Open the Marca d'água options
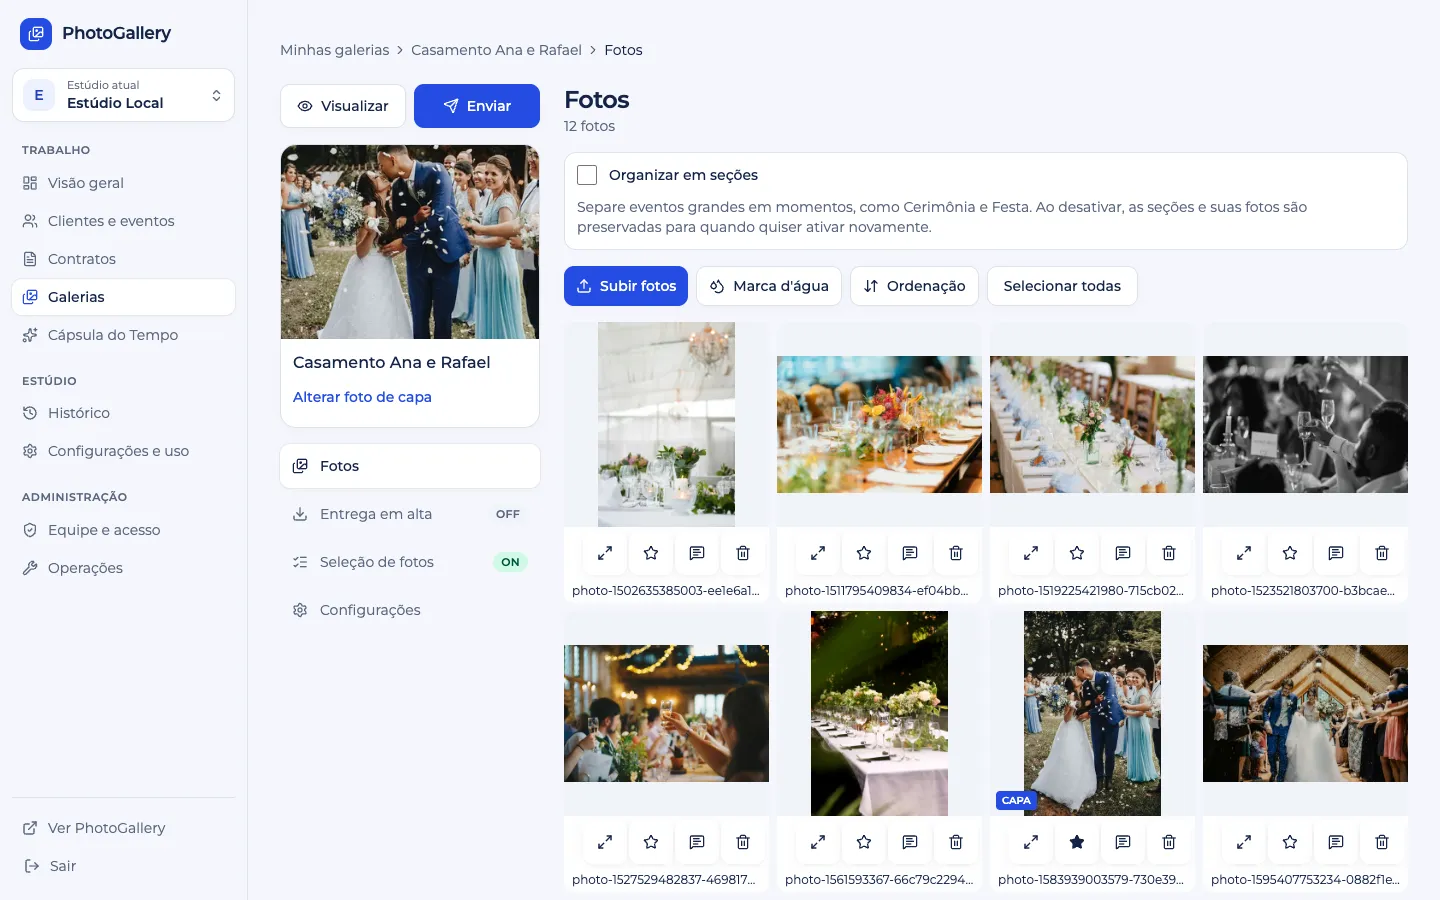This screenshot has height=900, width=1440. [x=769, y=286]
